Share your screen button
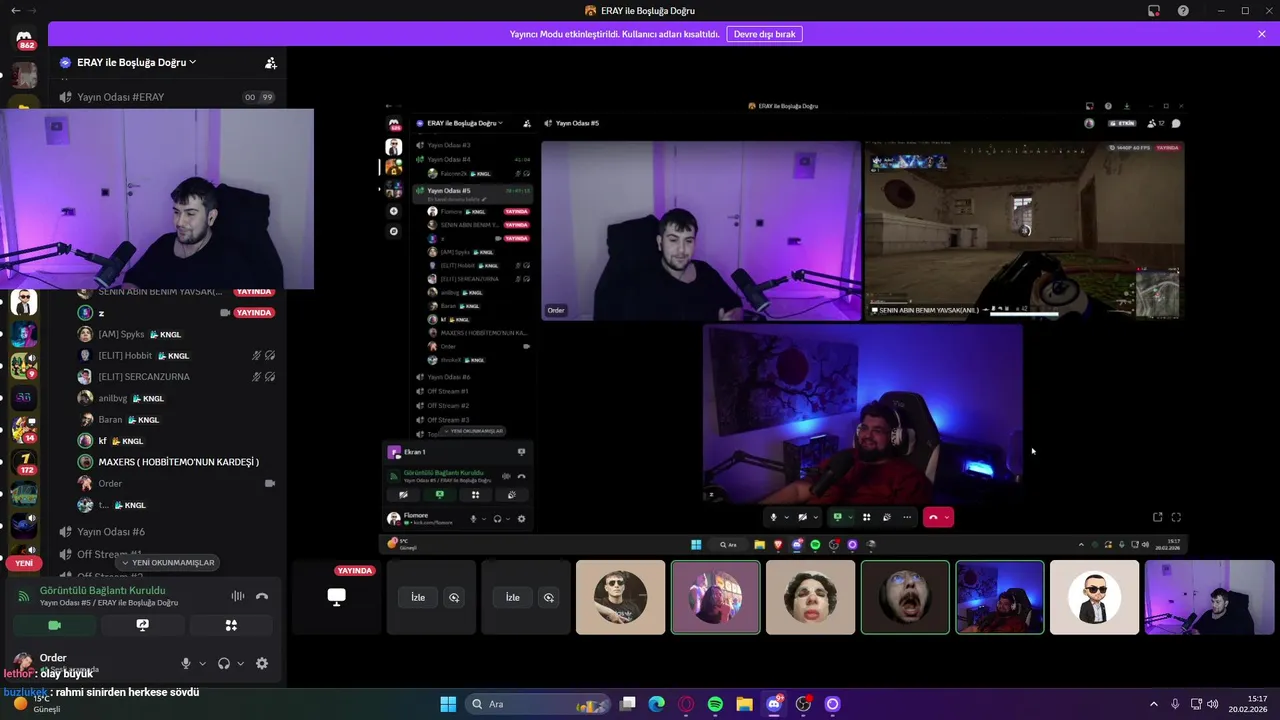Viewport: 1280px width, 720px height. pyautogui.click(x=143, y=625)
